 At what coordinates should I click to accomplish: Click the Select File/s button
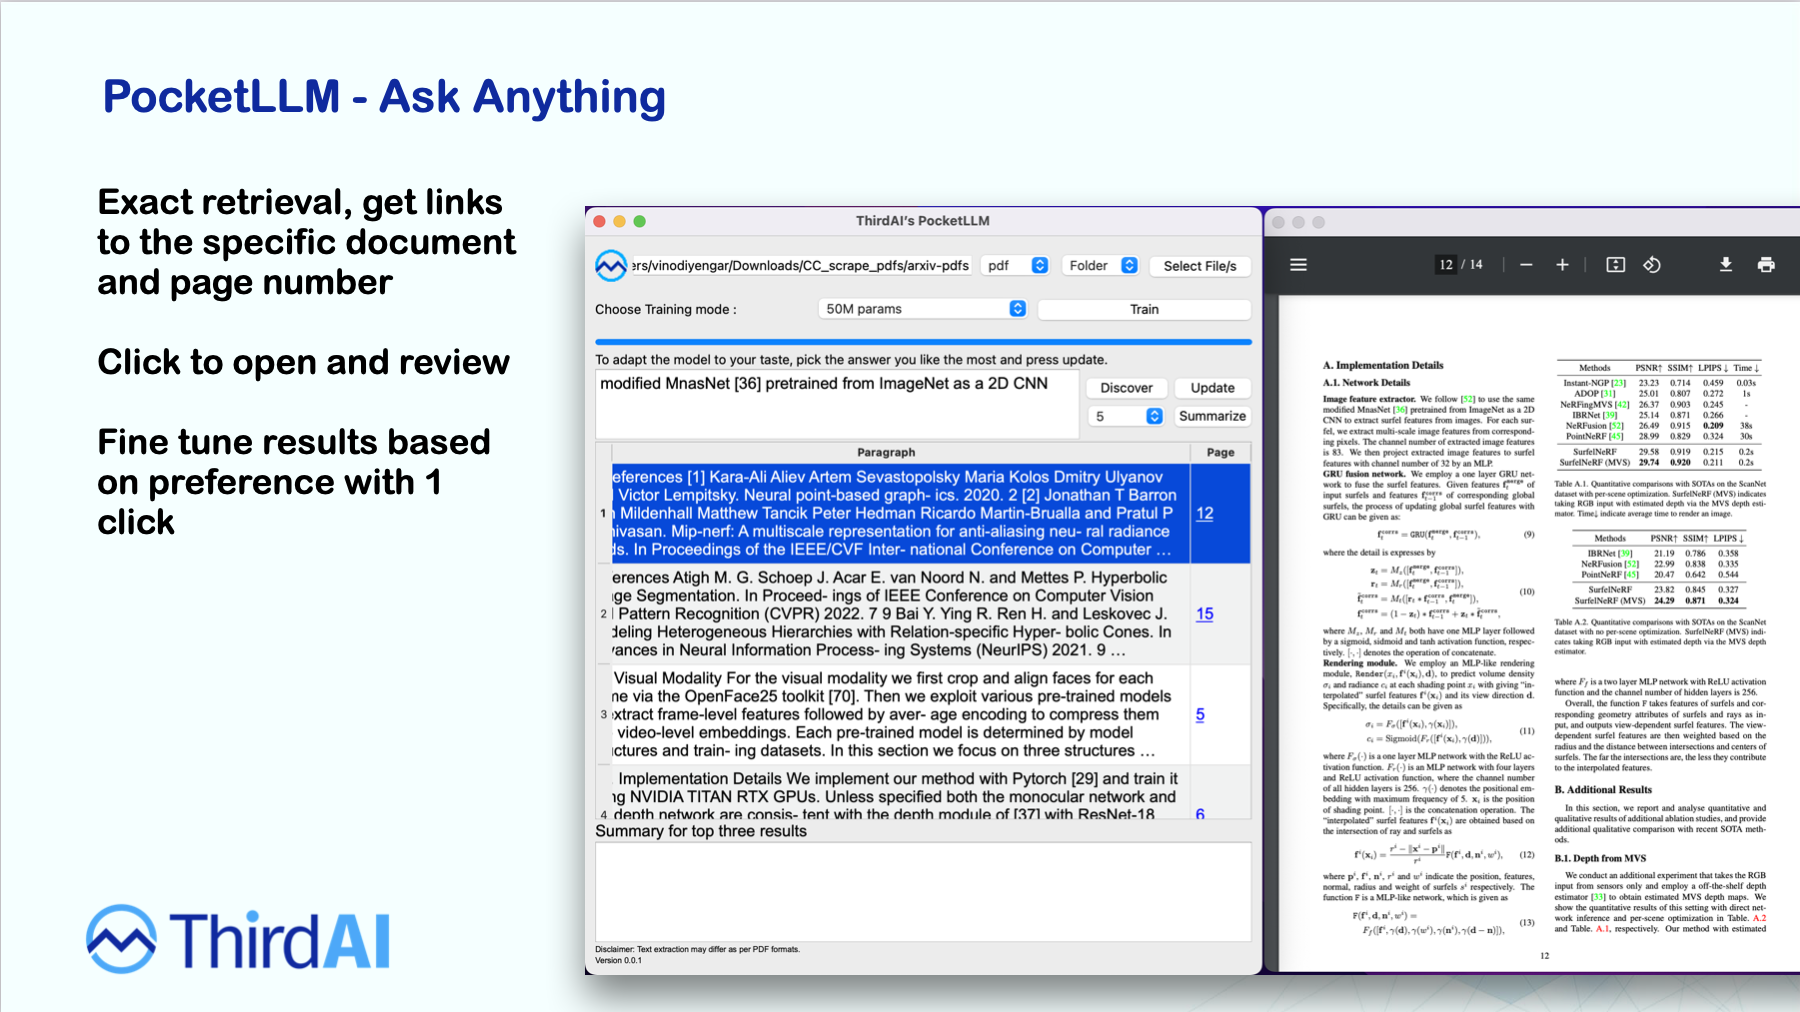(1200, 266)
